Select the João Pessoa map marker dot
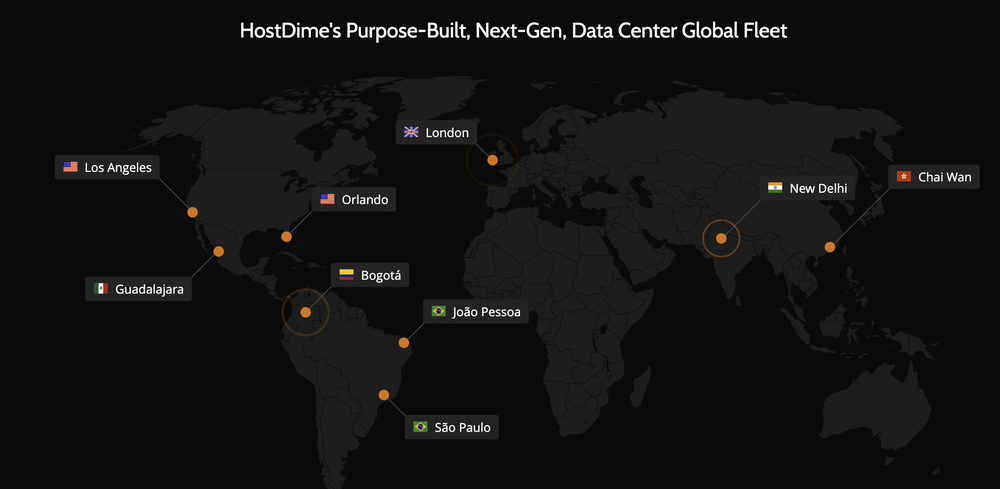The image size is (1000, 489). [x=404, y=343]
